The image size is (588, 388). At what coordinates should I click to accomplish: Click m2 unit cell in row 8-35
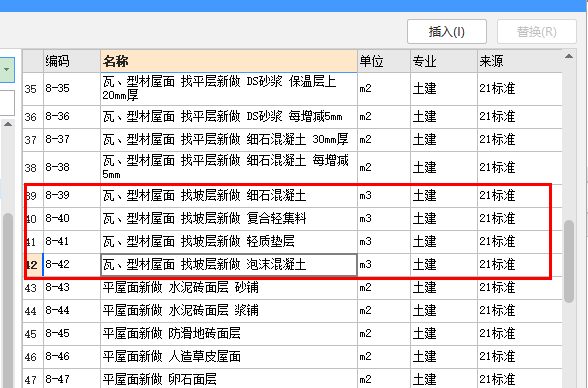(384, 89)
